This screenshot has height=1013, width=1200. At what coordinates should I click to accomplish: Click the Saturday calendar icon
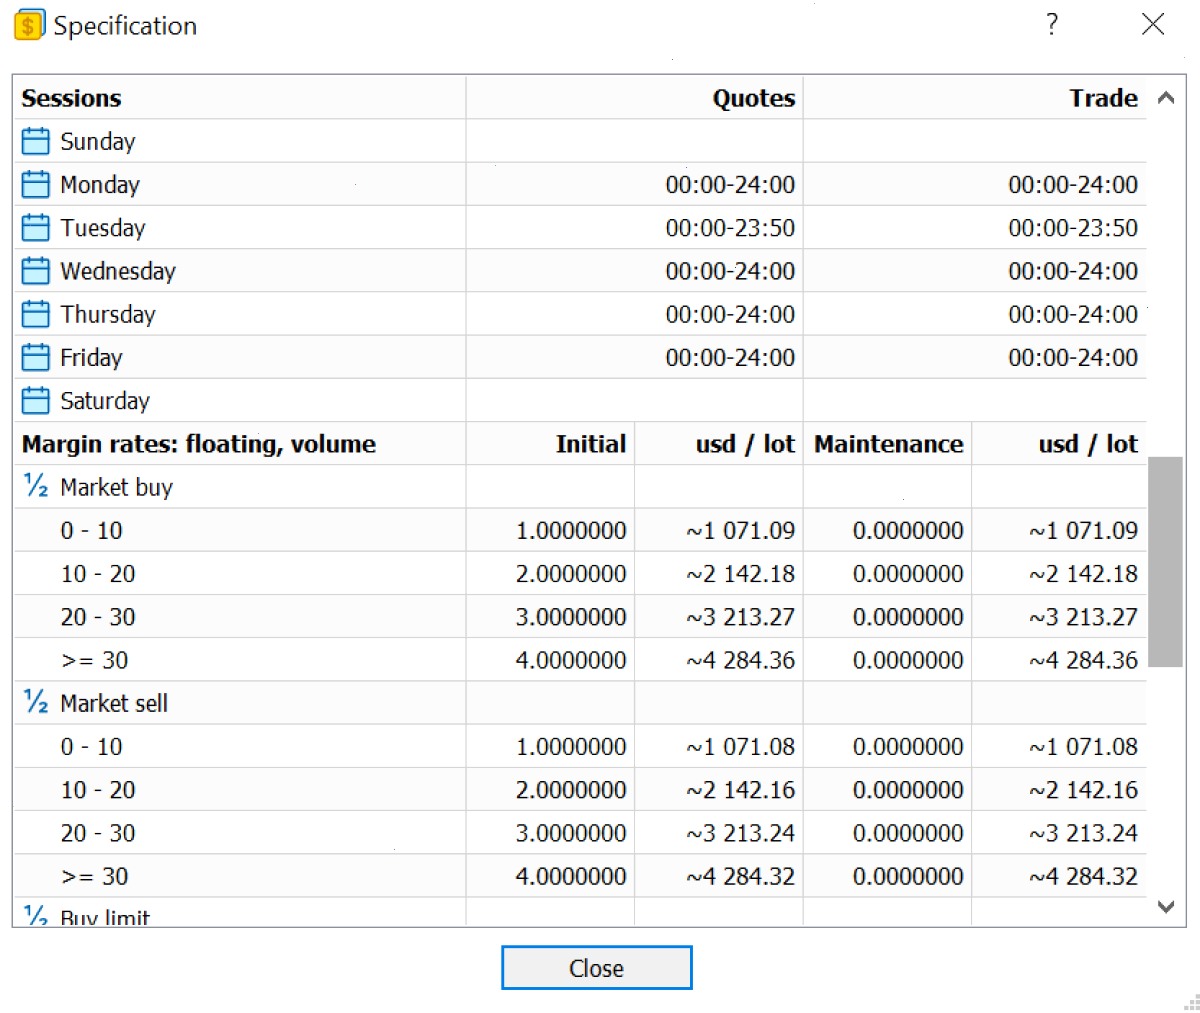pos(35,401)
